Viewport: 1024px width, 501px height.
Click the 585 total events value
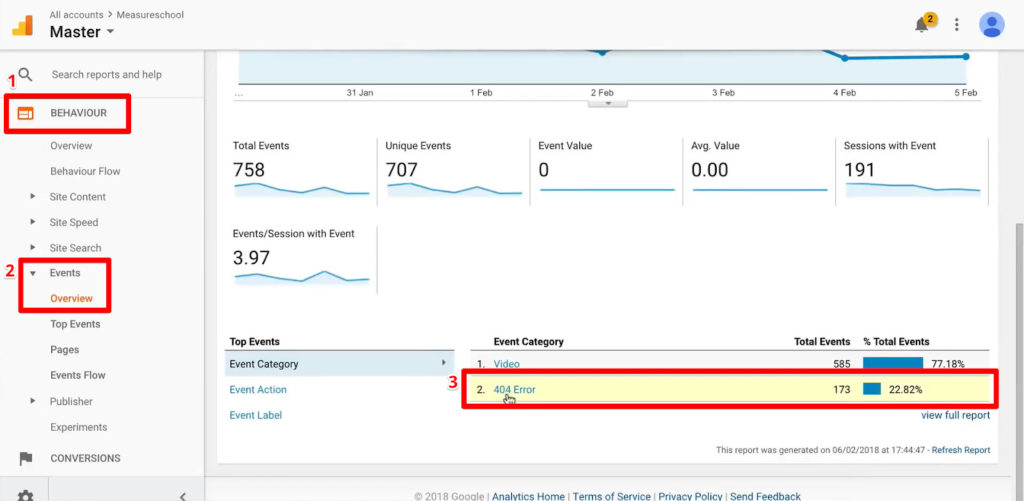tap(842, 364)
